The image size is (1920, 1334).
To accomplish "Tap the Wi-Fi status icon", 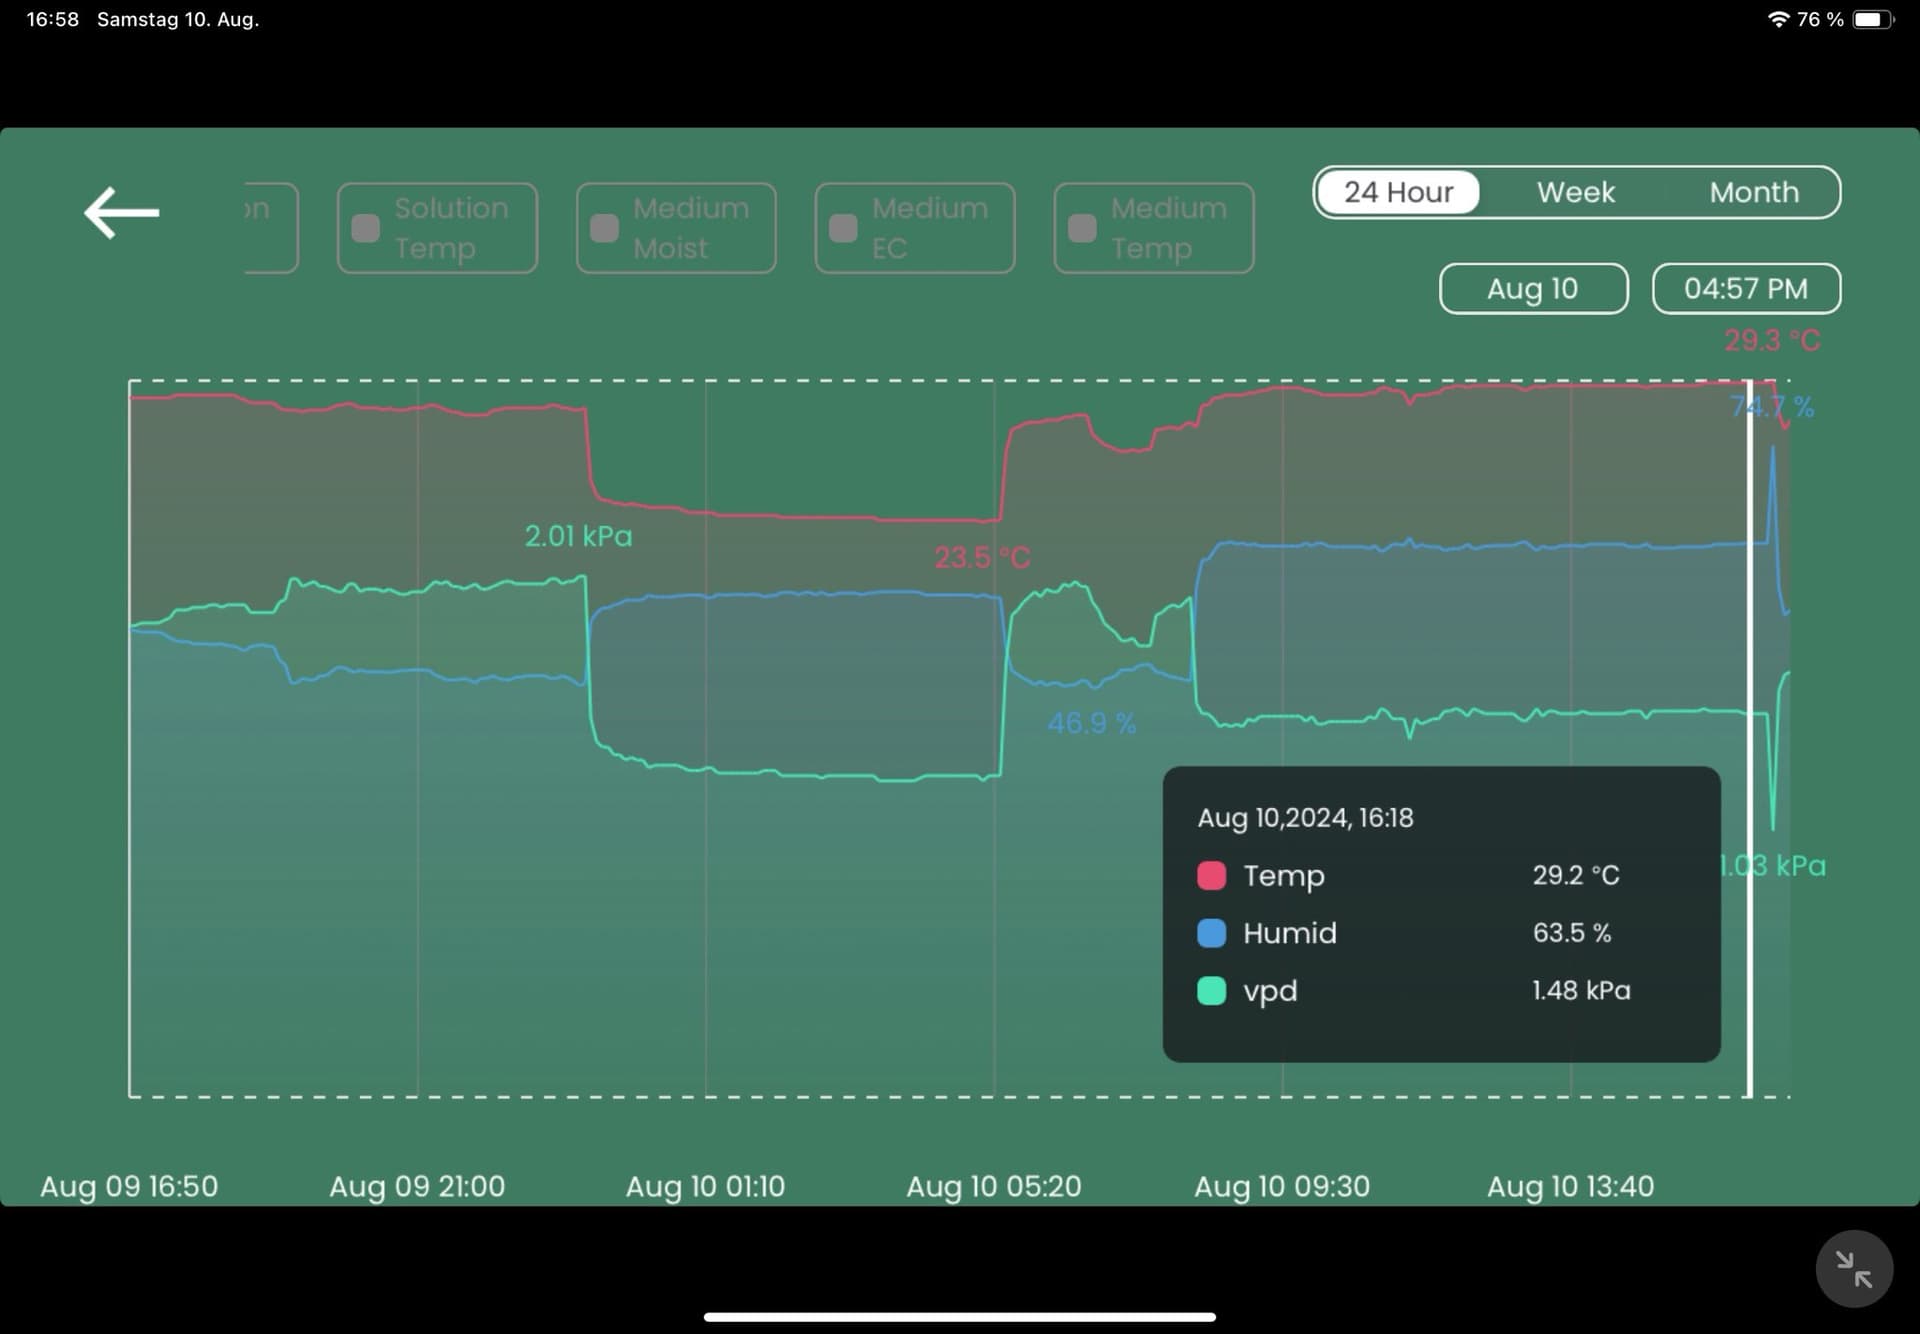I will [x=1778, y=19].
